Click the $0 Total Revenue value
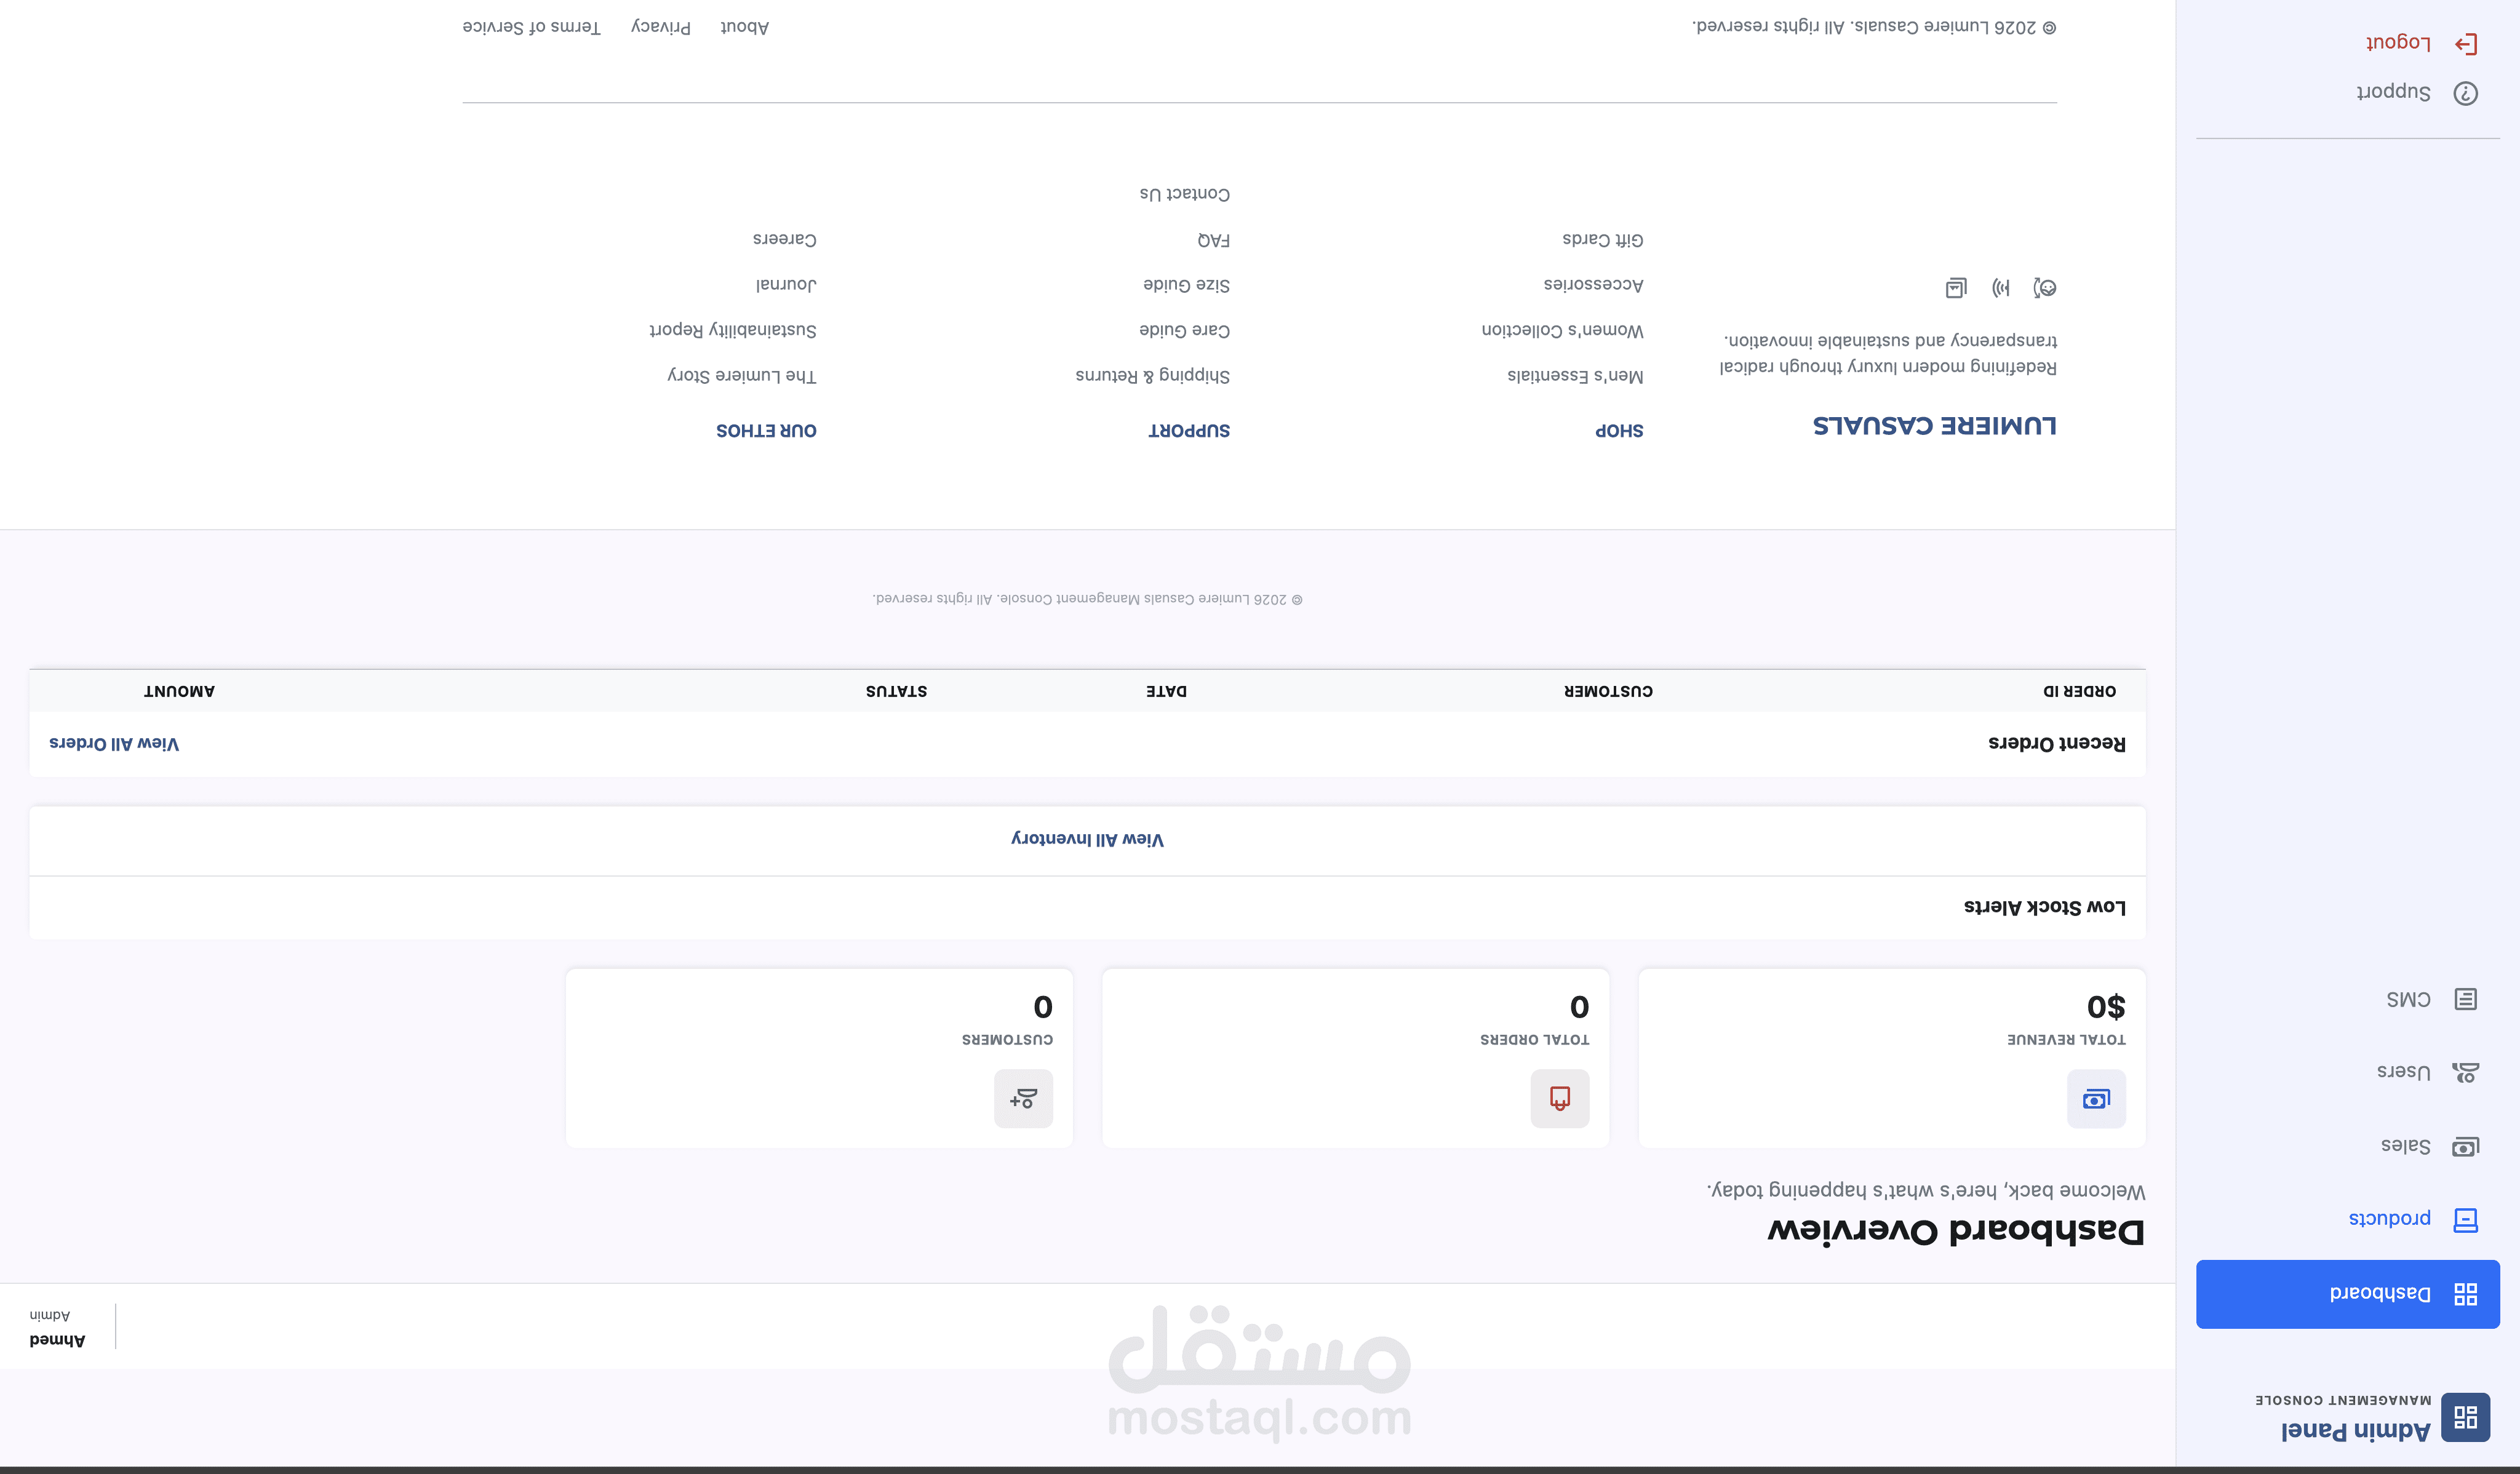This screenshot has width=2520, height=1474. click(2105, 1006)
